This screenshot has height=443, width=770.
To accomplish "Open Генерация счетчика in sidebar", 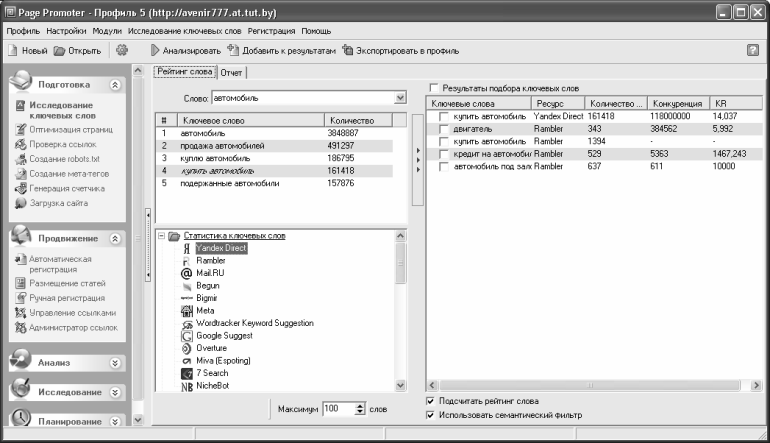I will point(69,188).
